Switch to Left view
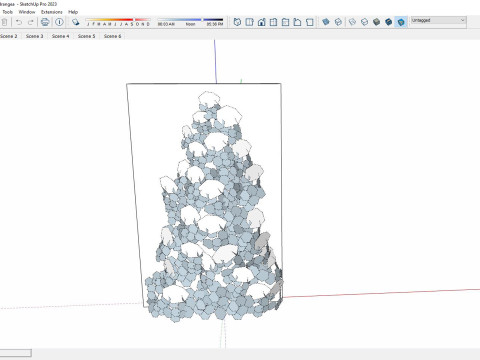Screen dimensions: 480x360 tap(297, 22)
